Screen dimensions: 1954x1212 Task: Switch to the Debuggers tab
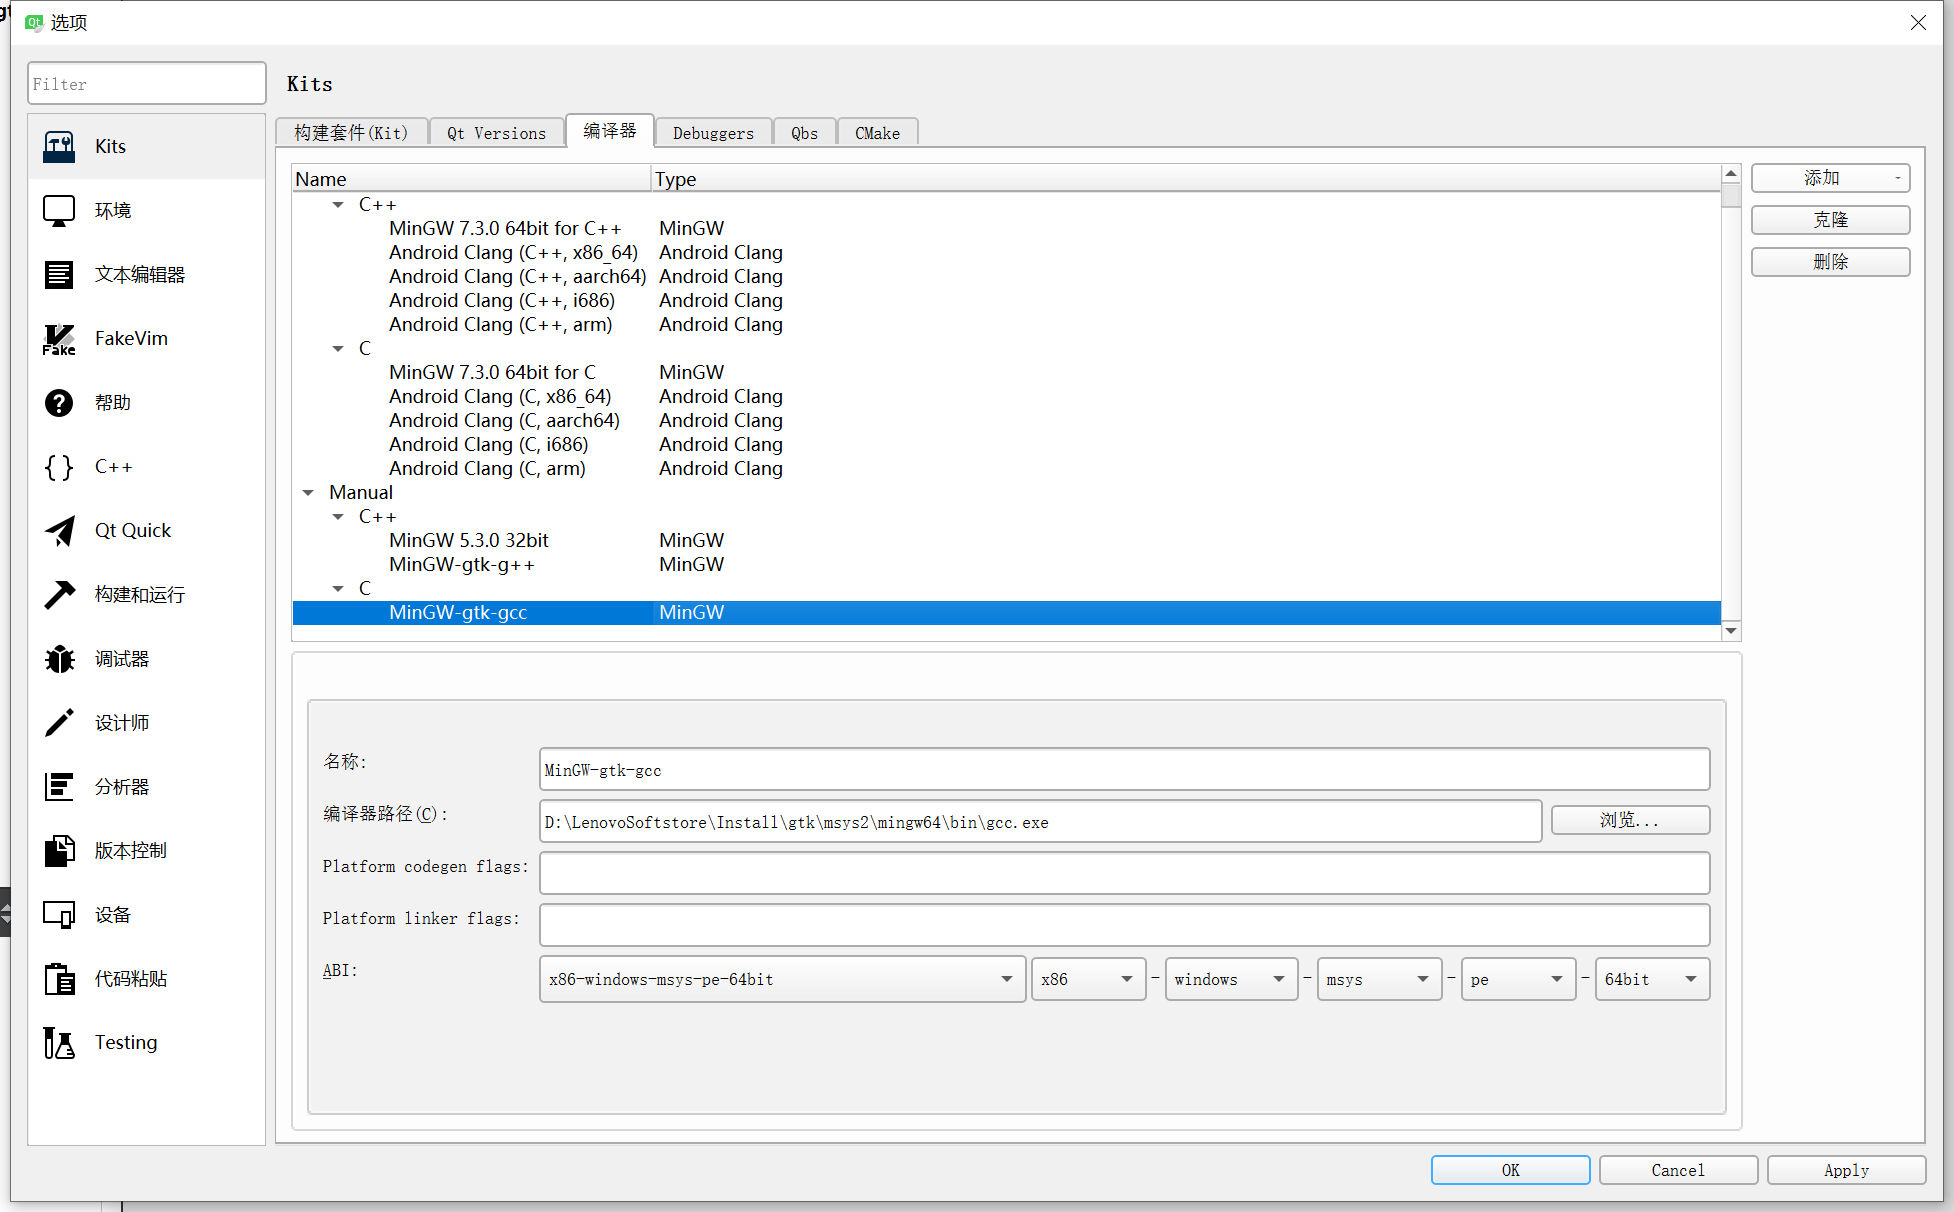(x=713, y=133)
